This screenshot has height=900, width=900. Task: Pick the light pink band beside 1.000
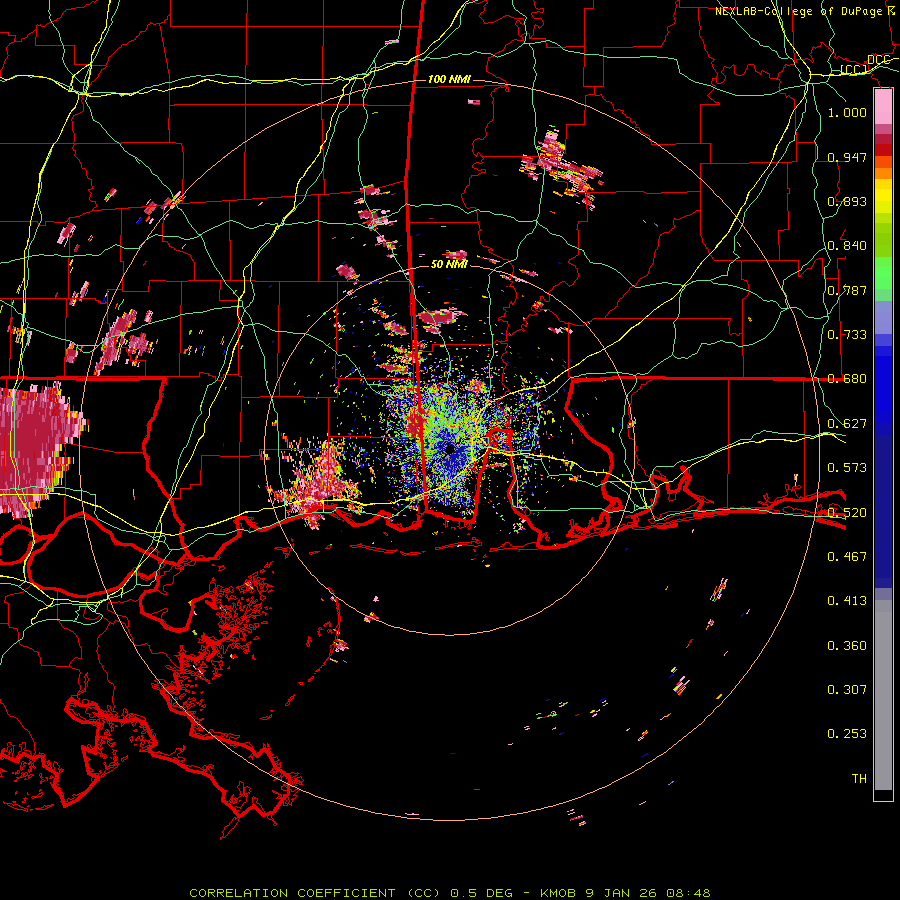(x=883, y=107)
